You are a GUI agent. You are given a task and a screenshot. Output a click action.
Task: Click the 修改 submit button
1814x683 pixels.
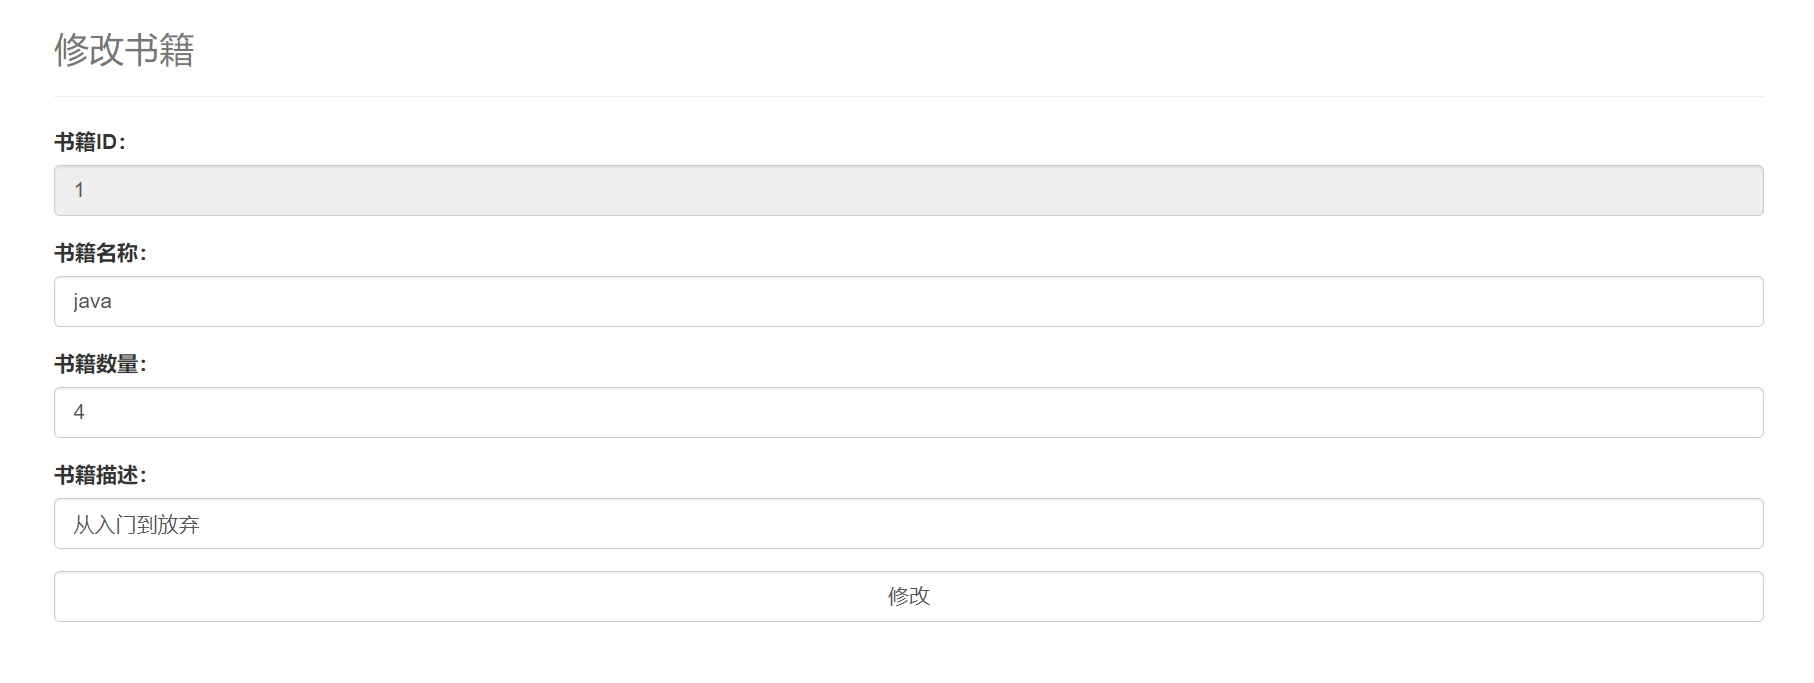908,596
